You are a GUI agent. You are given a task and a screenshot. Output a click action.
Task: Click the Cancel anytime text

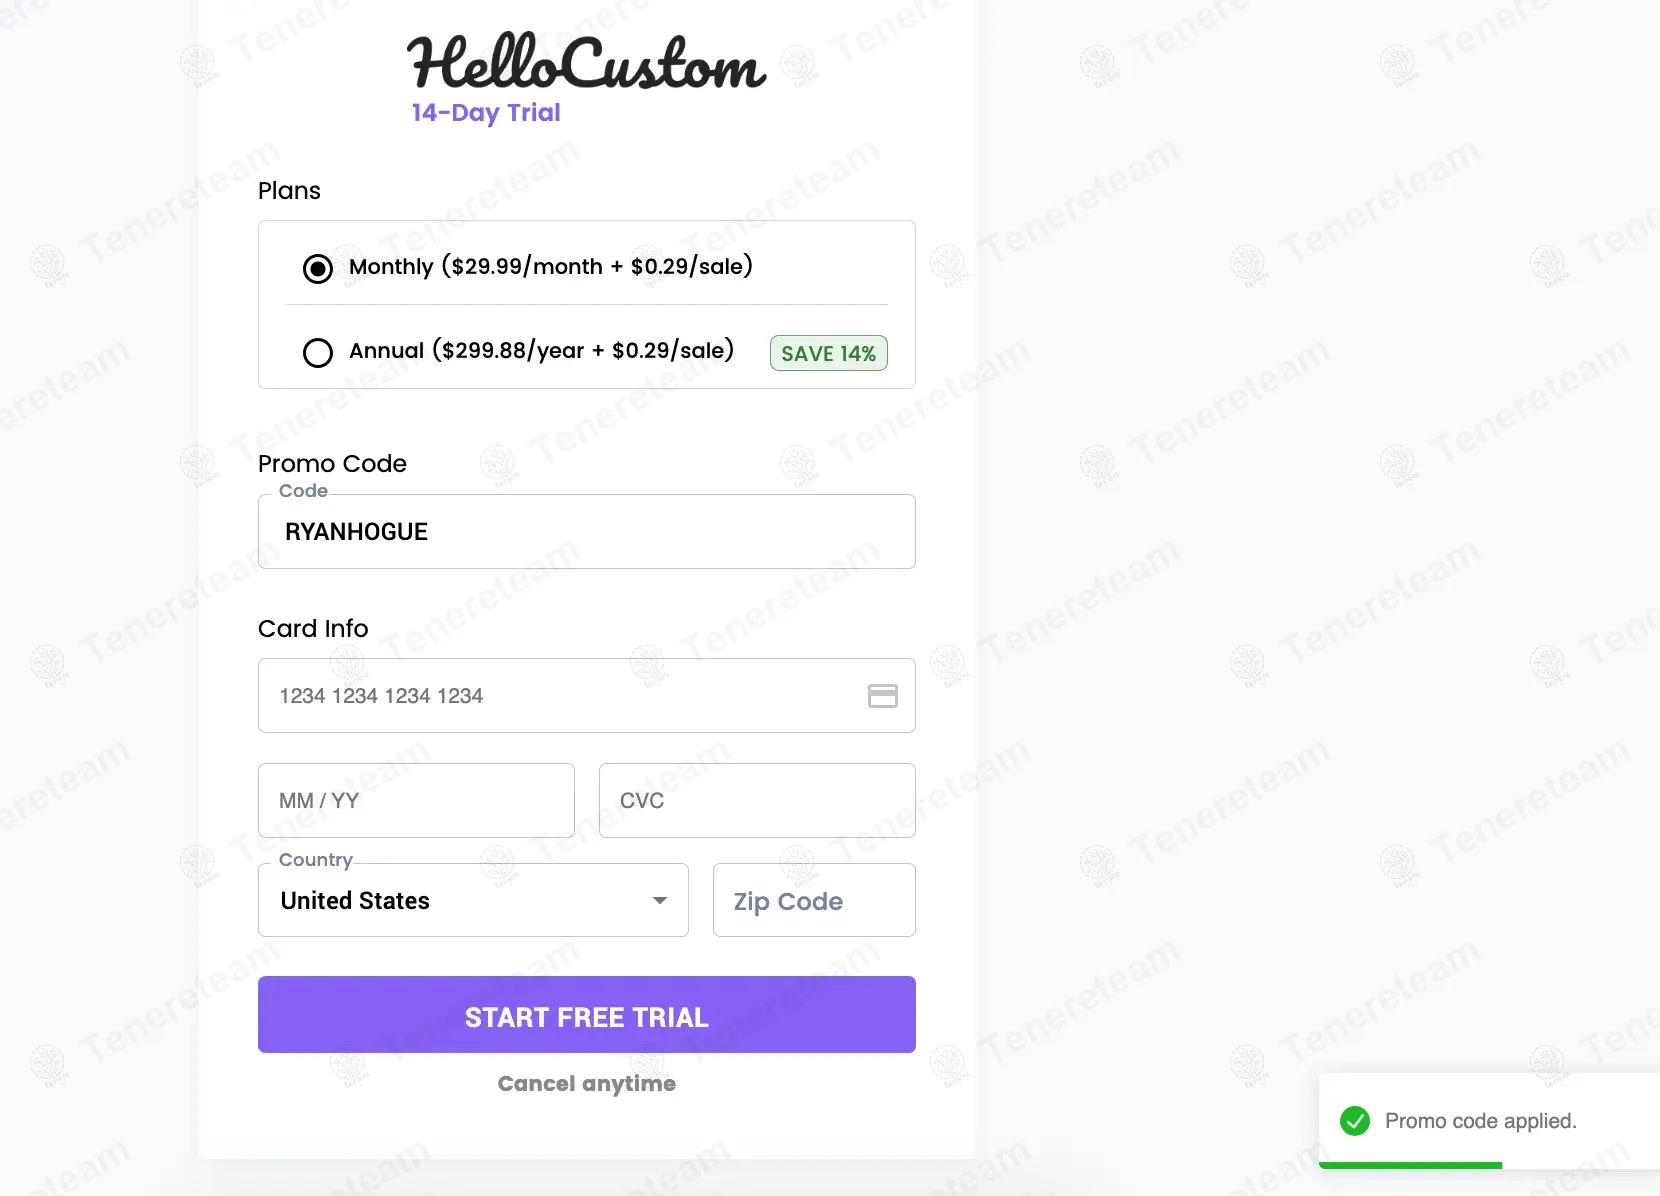pos(587,1083)
